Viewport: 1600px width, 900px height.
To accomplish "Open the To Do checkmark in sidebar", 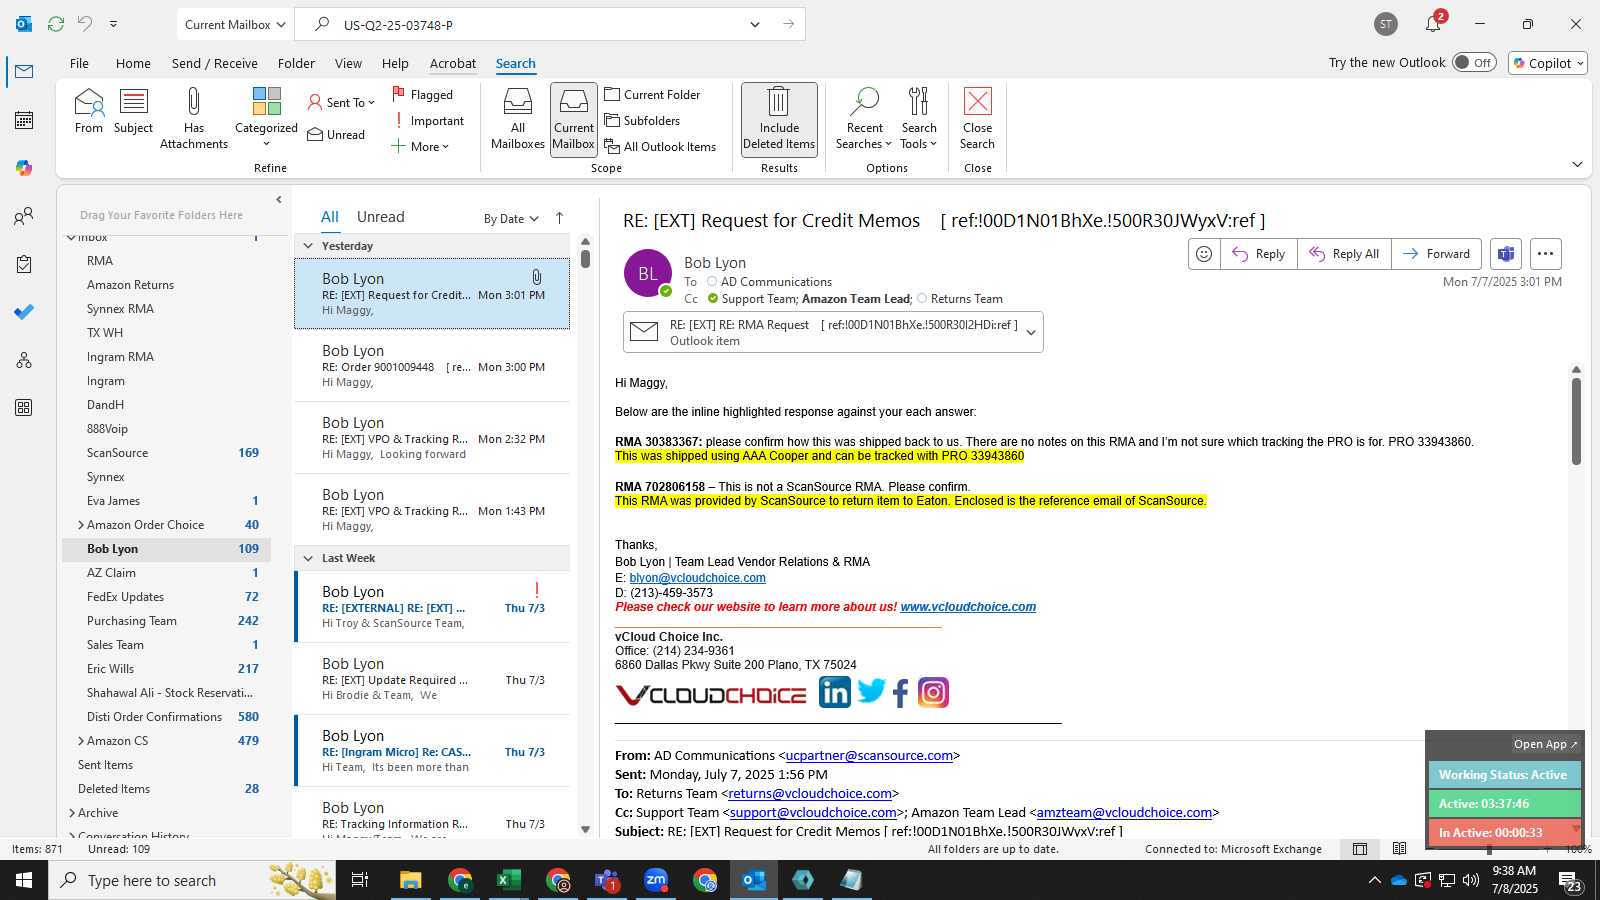I will (x=24, y=312).
